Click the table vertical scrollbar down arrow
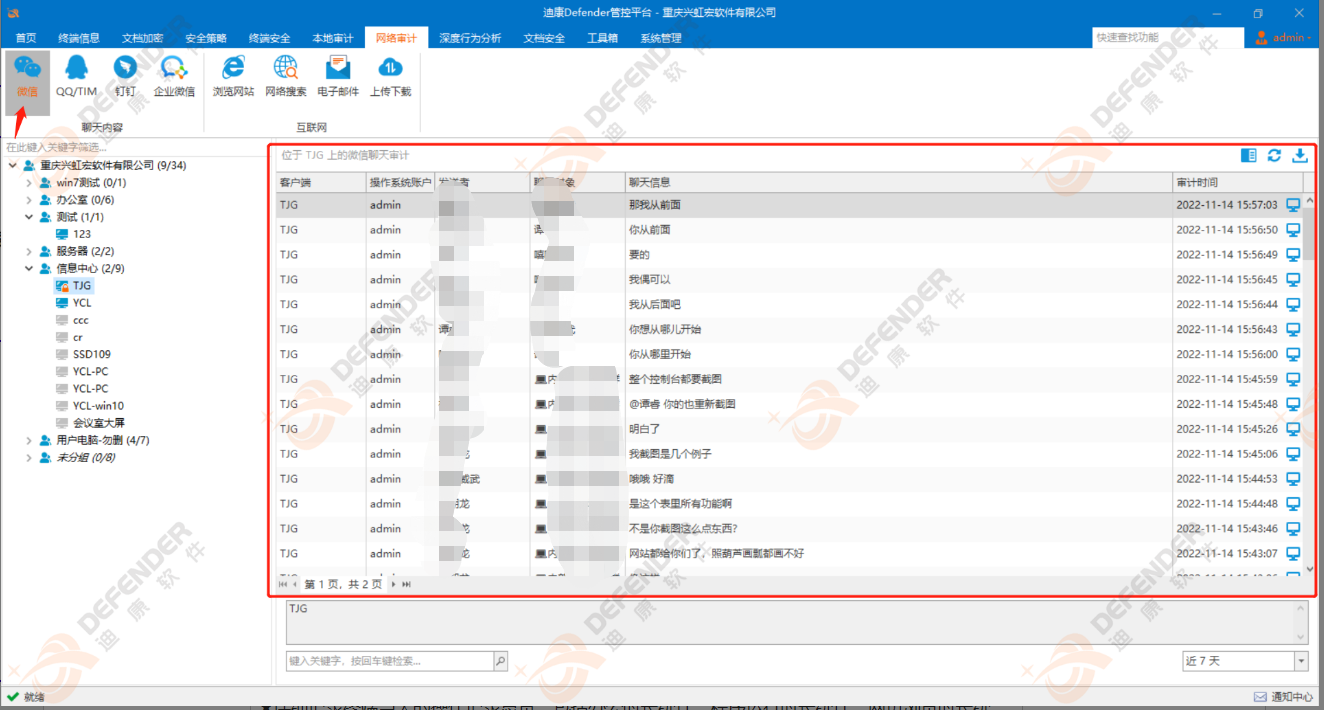Screen dimensions: 1324x710 pyautogui.click(x=1311, y=569)
